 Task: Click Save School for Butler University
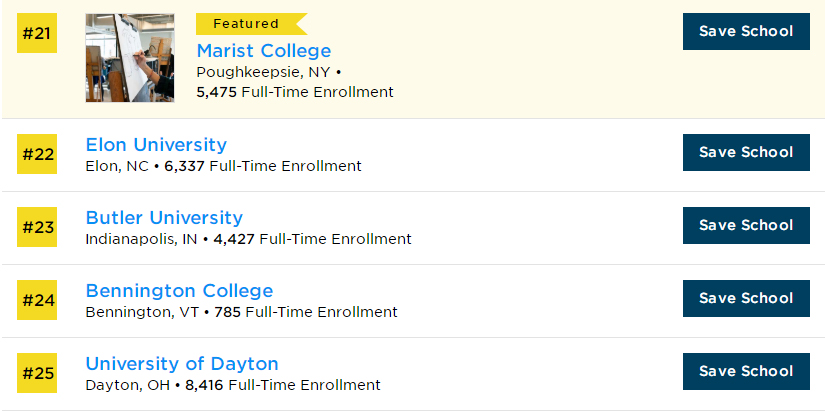point(745,226)
